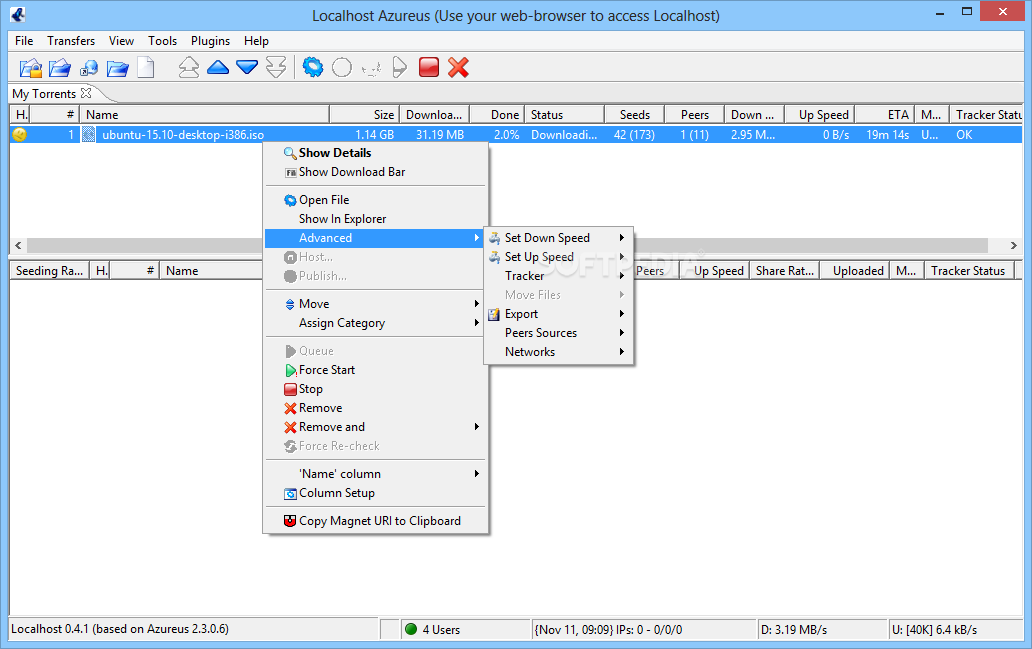Expand the Advanced submenu entry
The height and width of the screenshot is (649, 1032).
[x=376, y=238]
